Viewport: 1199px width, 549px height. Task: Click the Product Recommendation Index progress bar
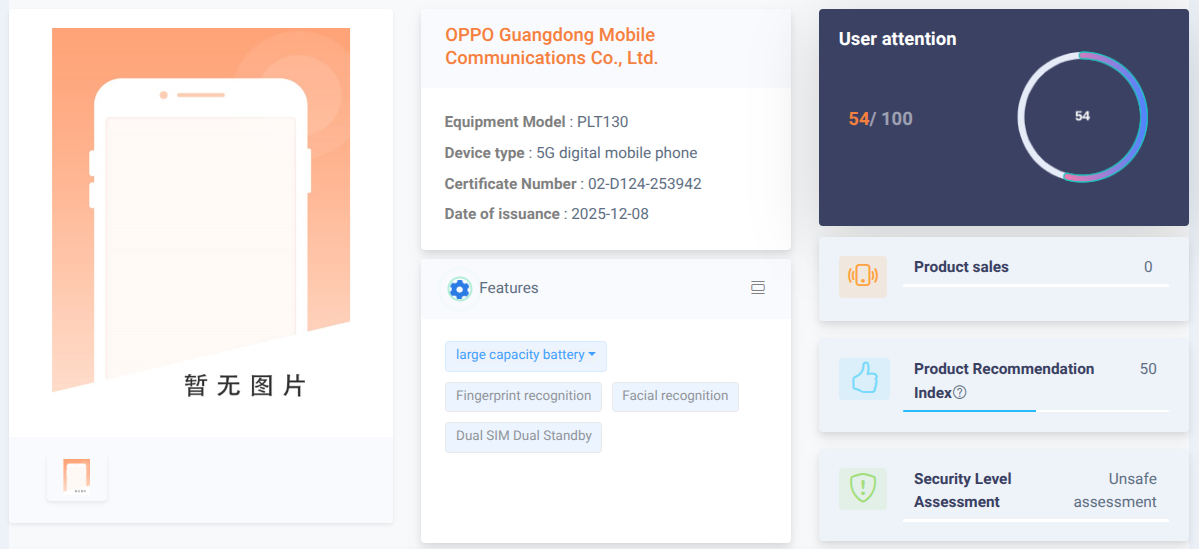(x=1035, y=410)
